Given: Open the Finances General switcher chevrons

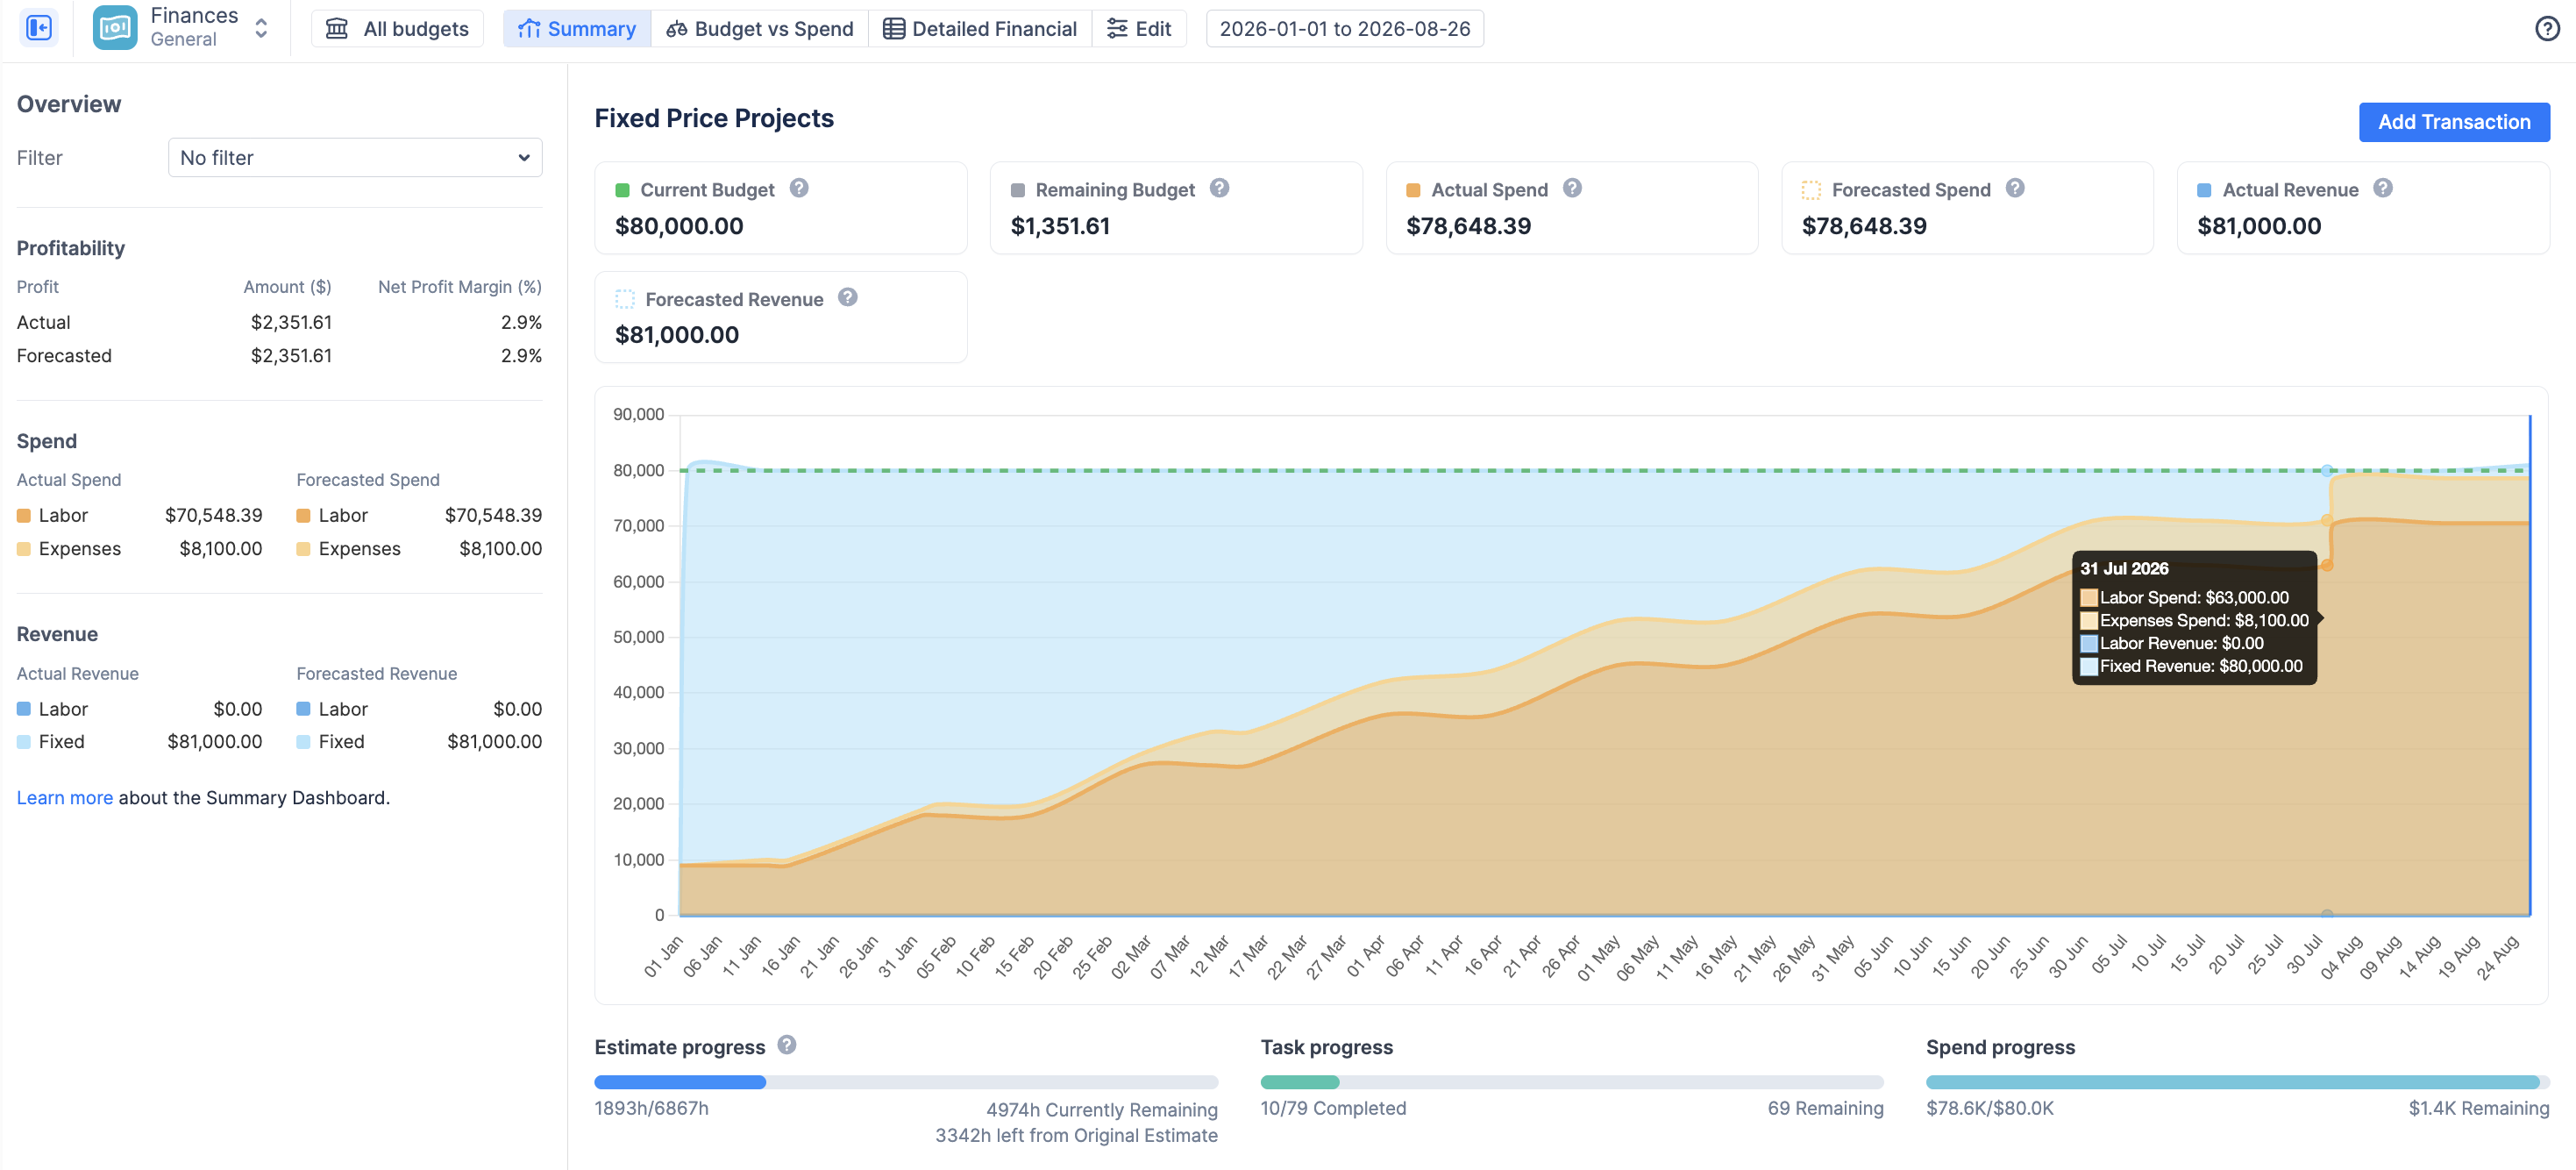Looking at the screenshot, I should [x=261, y=28].
